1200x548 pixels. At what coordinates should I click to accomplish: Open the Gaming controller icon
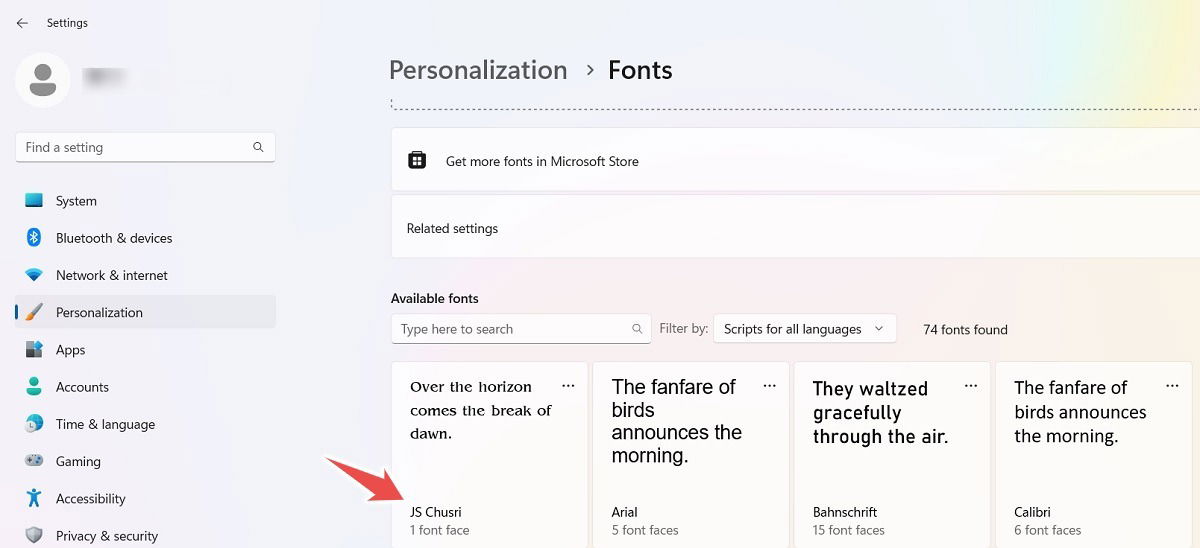click(x=34, y=461)
